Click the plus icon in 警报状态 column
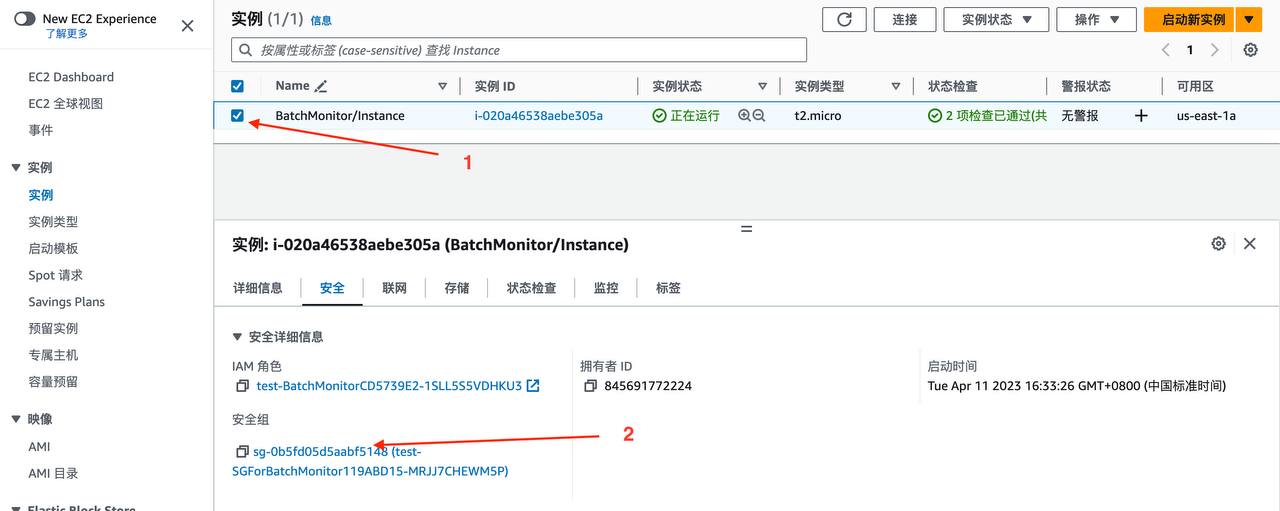 tap(1141, 116)
